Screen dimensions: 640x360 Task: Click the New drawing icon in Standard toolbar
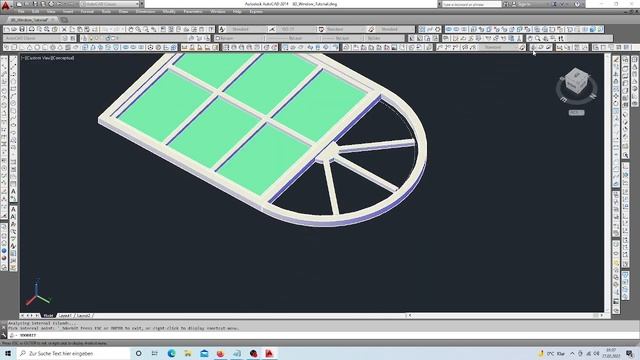[7, 29]
